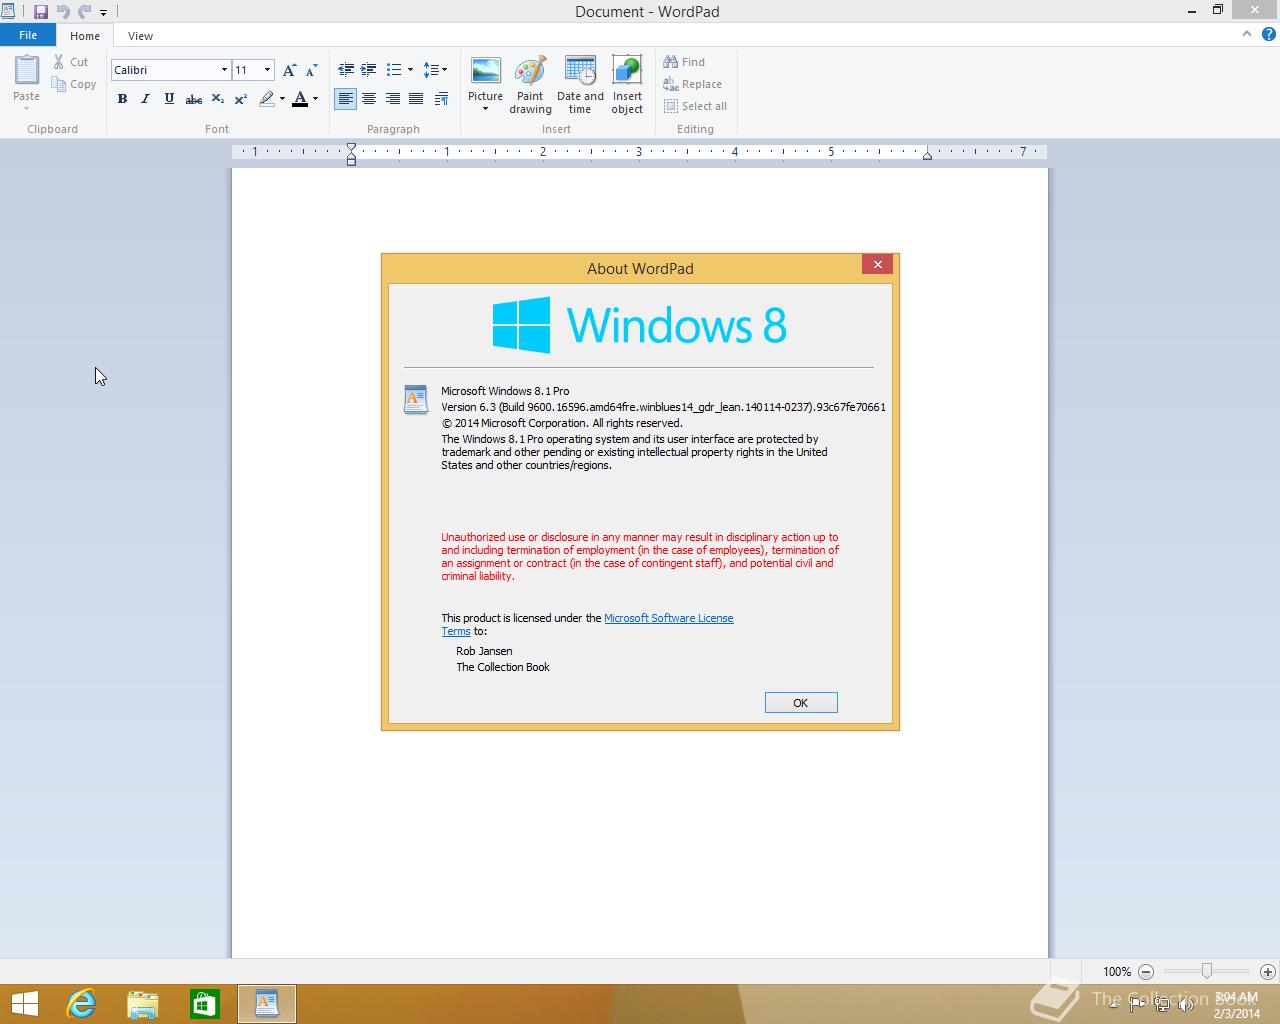The height and width of the screenshot is (1024, 1280).
Task: Open Internet Explorer from the taskbar
Action: tap(80, 1004)
